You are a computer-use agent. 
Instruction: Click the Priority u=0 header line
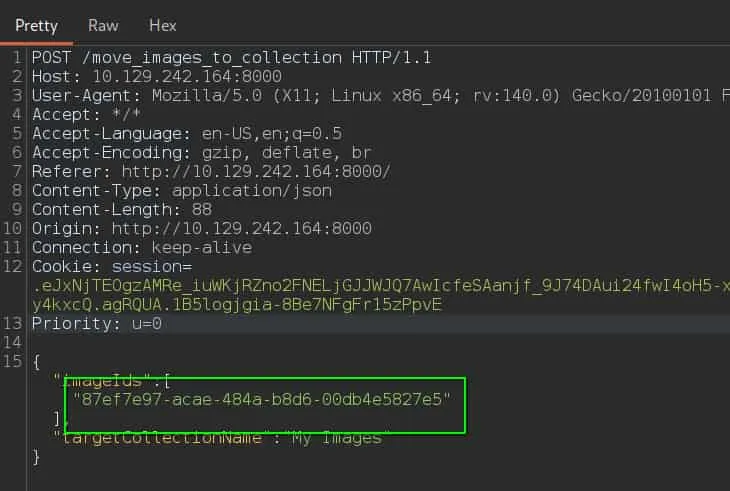97,323
